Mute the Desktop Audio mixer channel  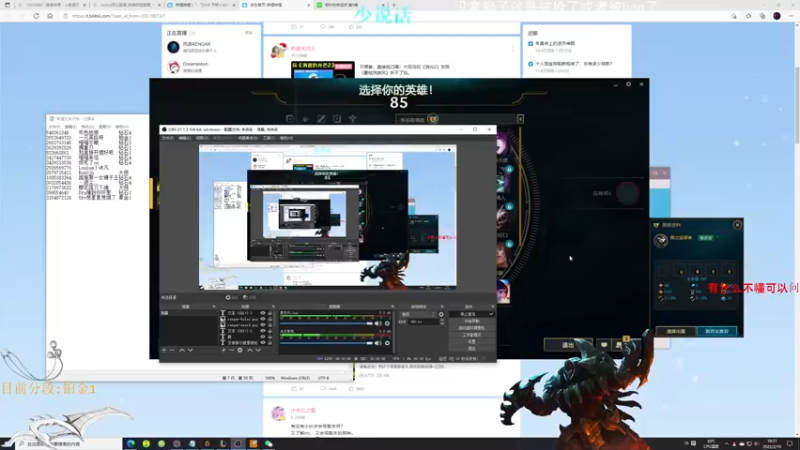pos(378,343)
